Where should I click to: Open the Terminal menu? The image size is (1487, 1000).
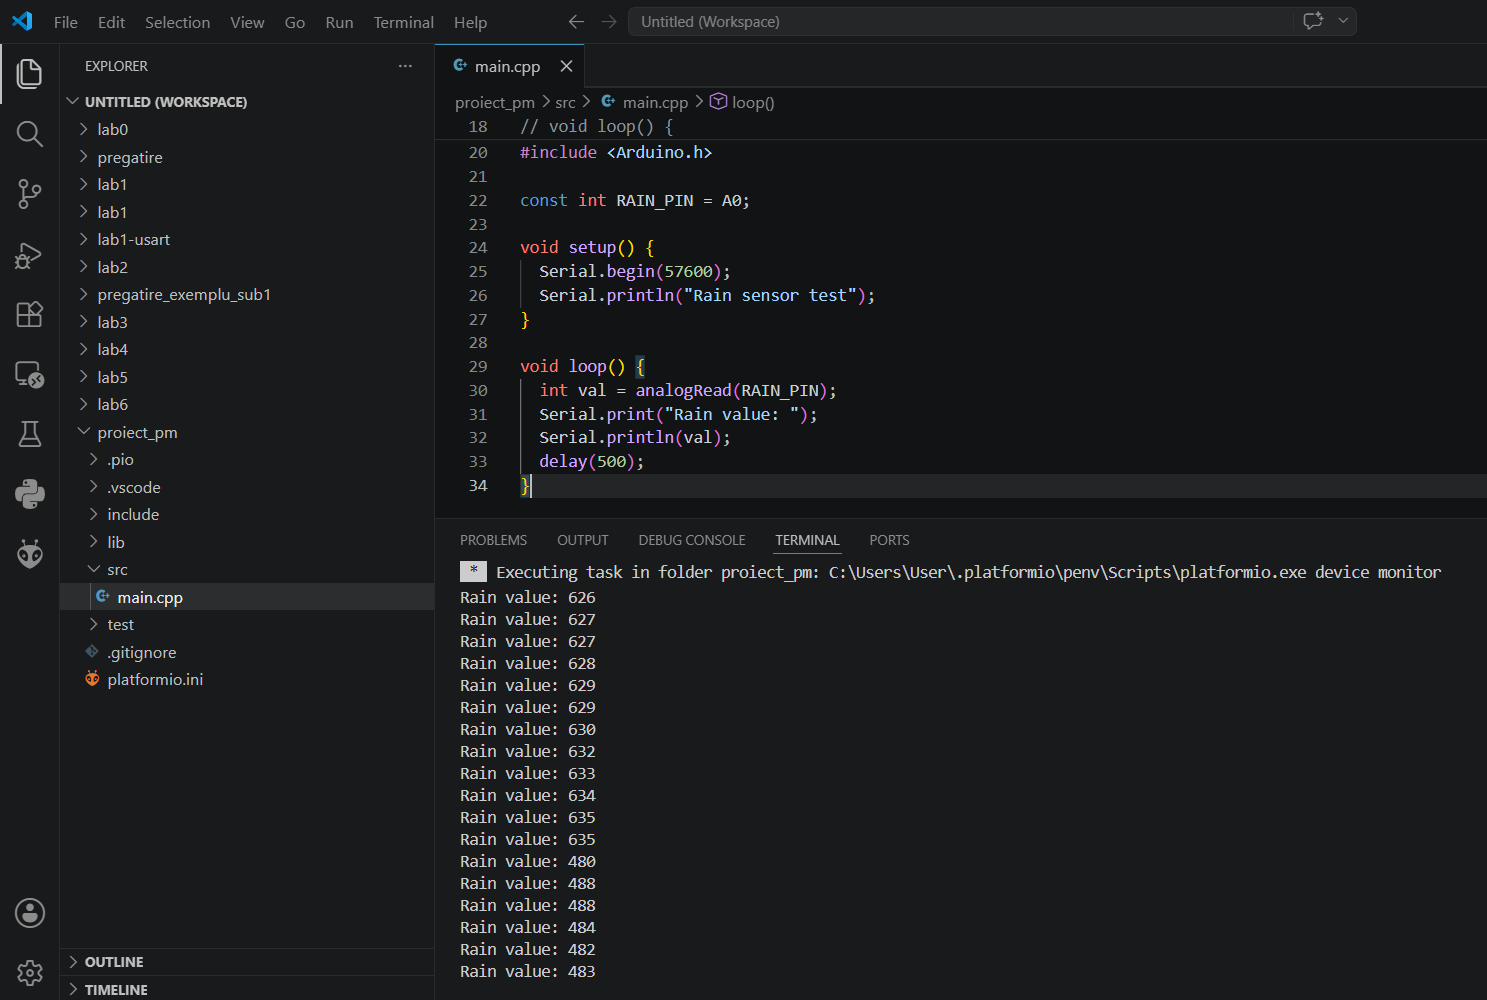pyautogui.click(x=404, y=22)
